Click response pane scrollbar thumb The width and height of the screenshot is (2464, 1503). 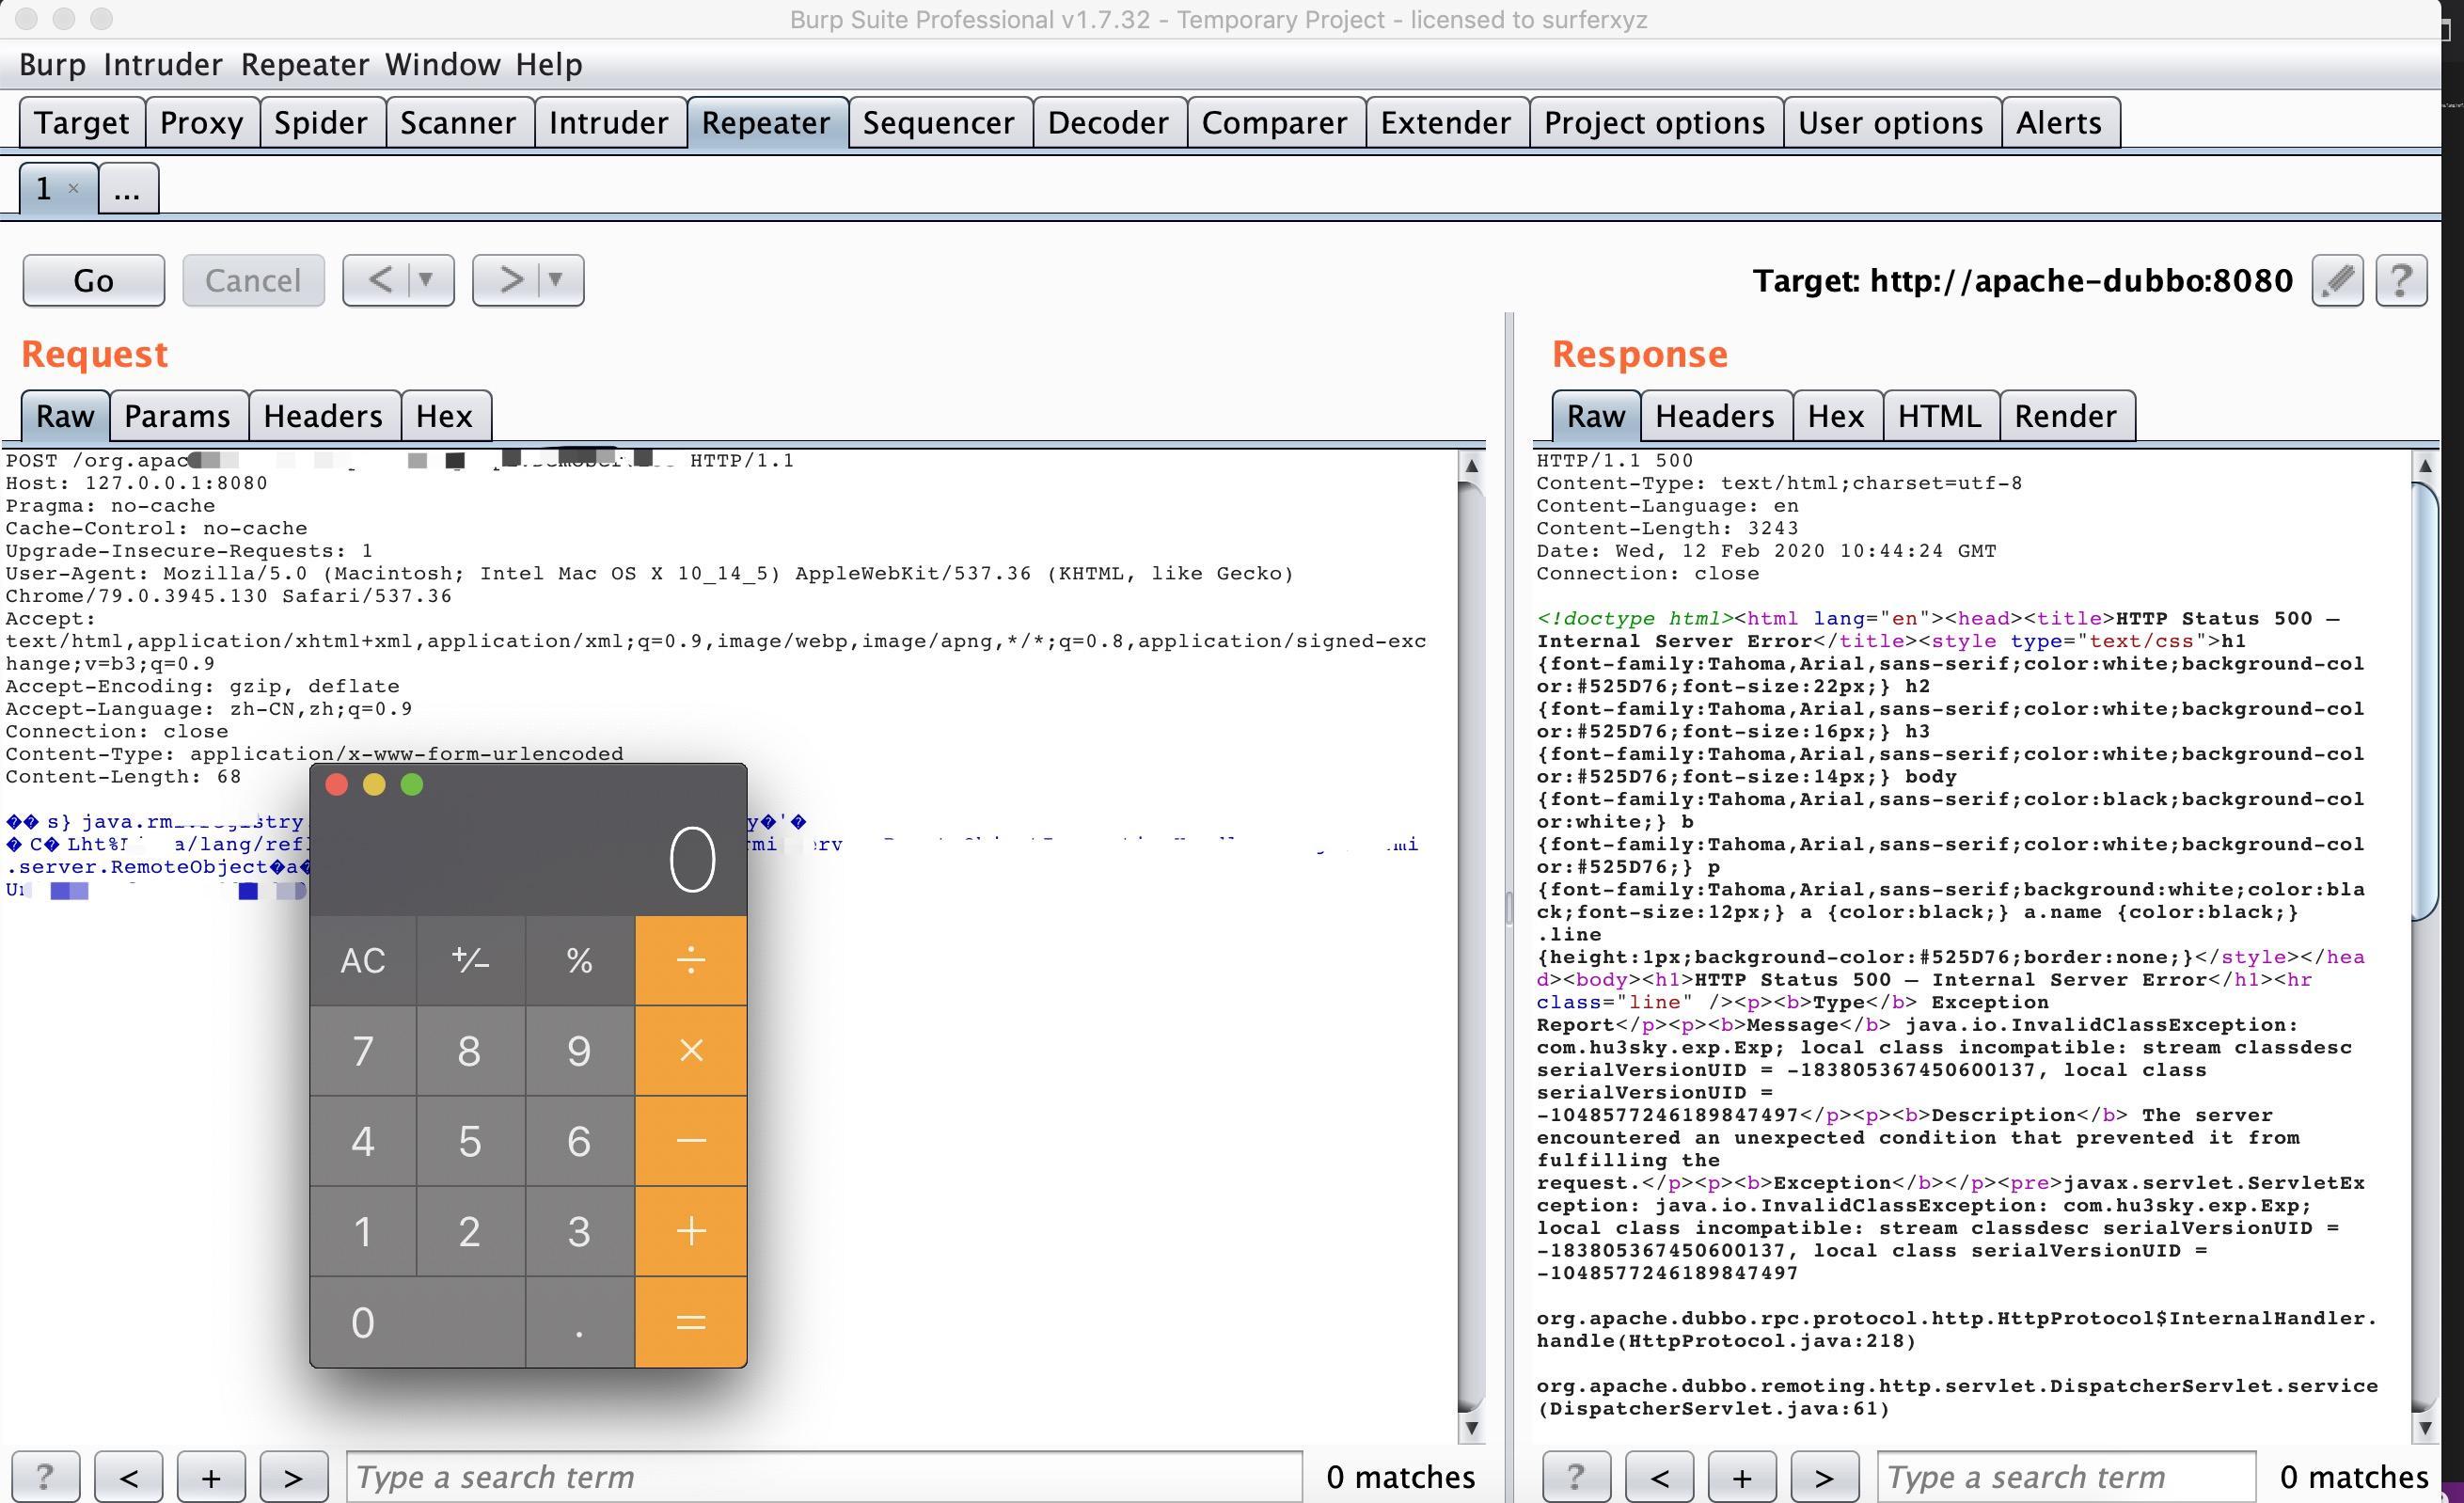pos(2424,700)
